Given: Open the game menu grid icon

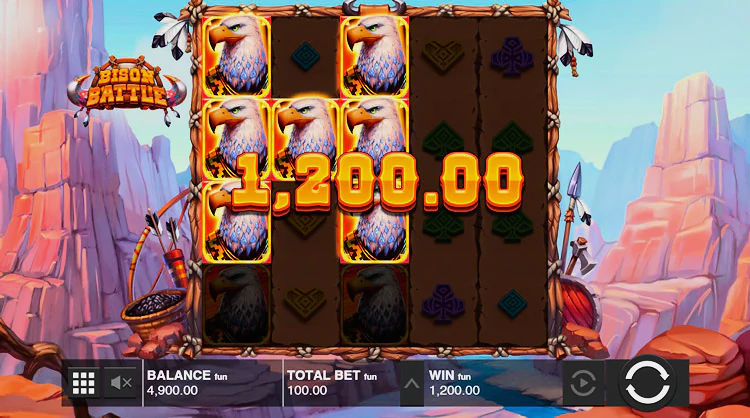Looking at the screenshot, I should [84, 383].
